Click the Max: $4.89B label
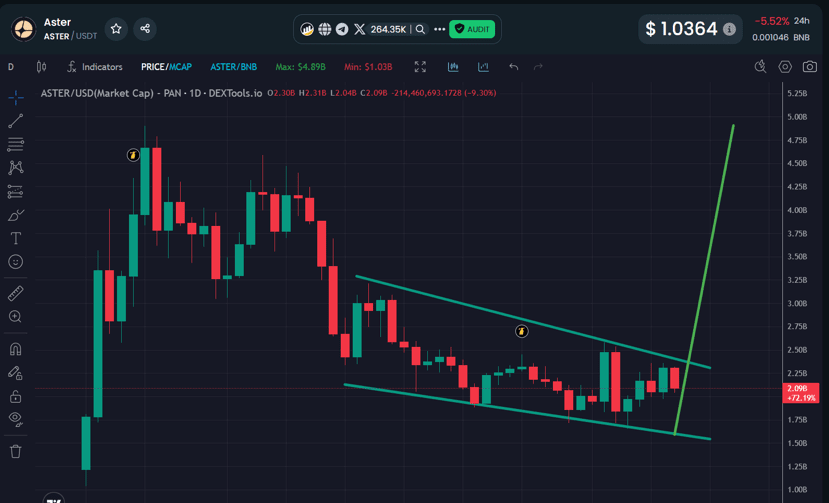The height and width of the screenshot is (503, 829). point(300,67)
